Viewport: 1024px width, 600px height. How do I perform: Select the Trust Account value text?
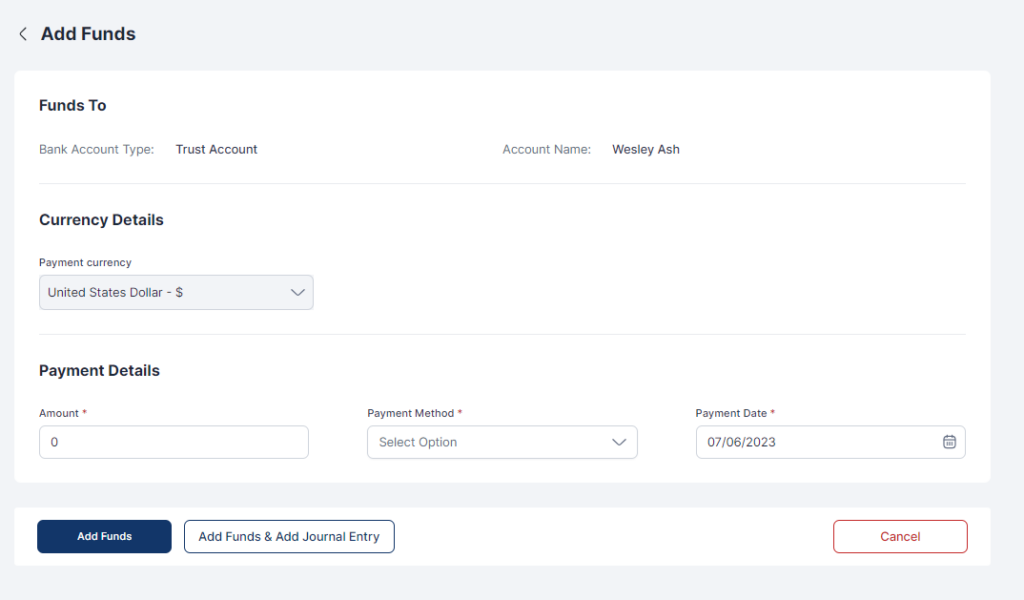click(216, 149)
